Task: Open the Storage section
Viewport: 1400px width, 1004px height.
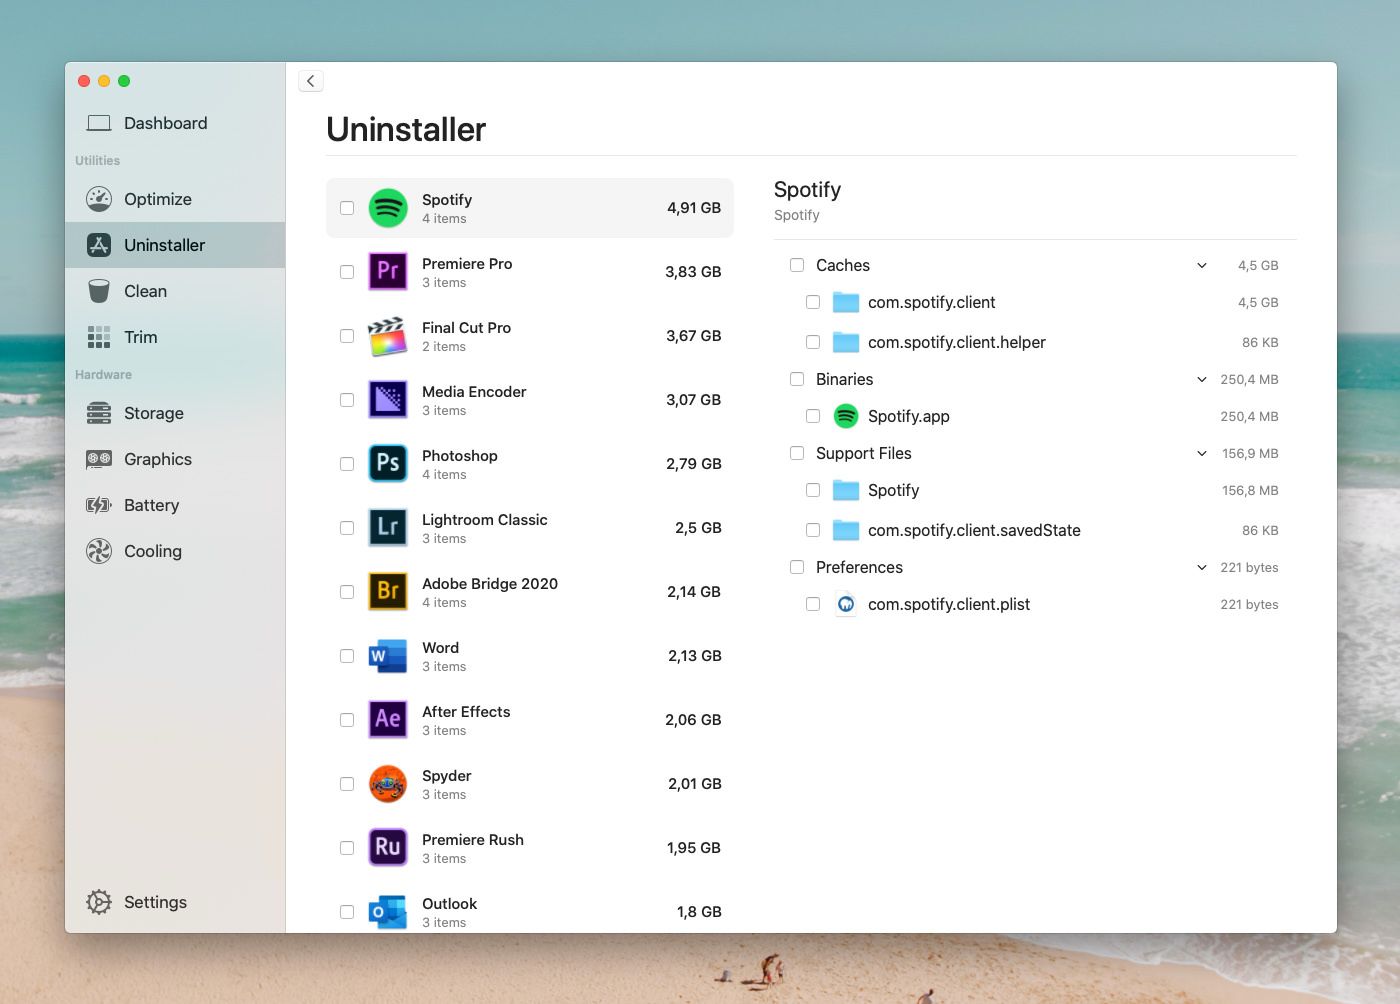Action: [175, 413]
